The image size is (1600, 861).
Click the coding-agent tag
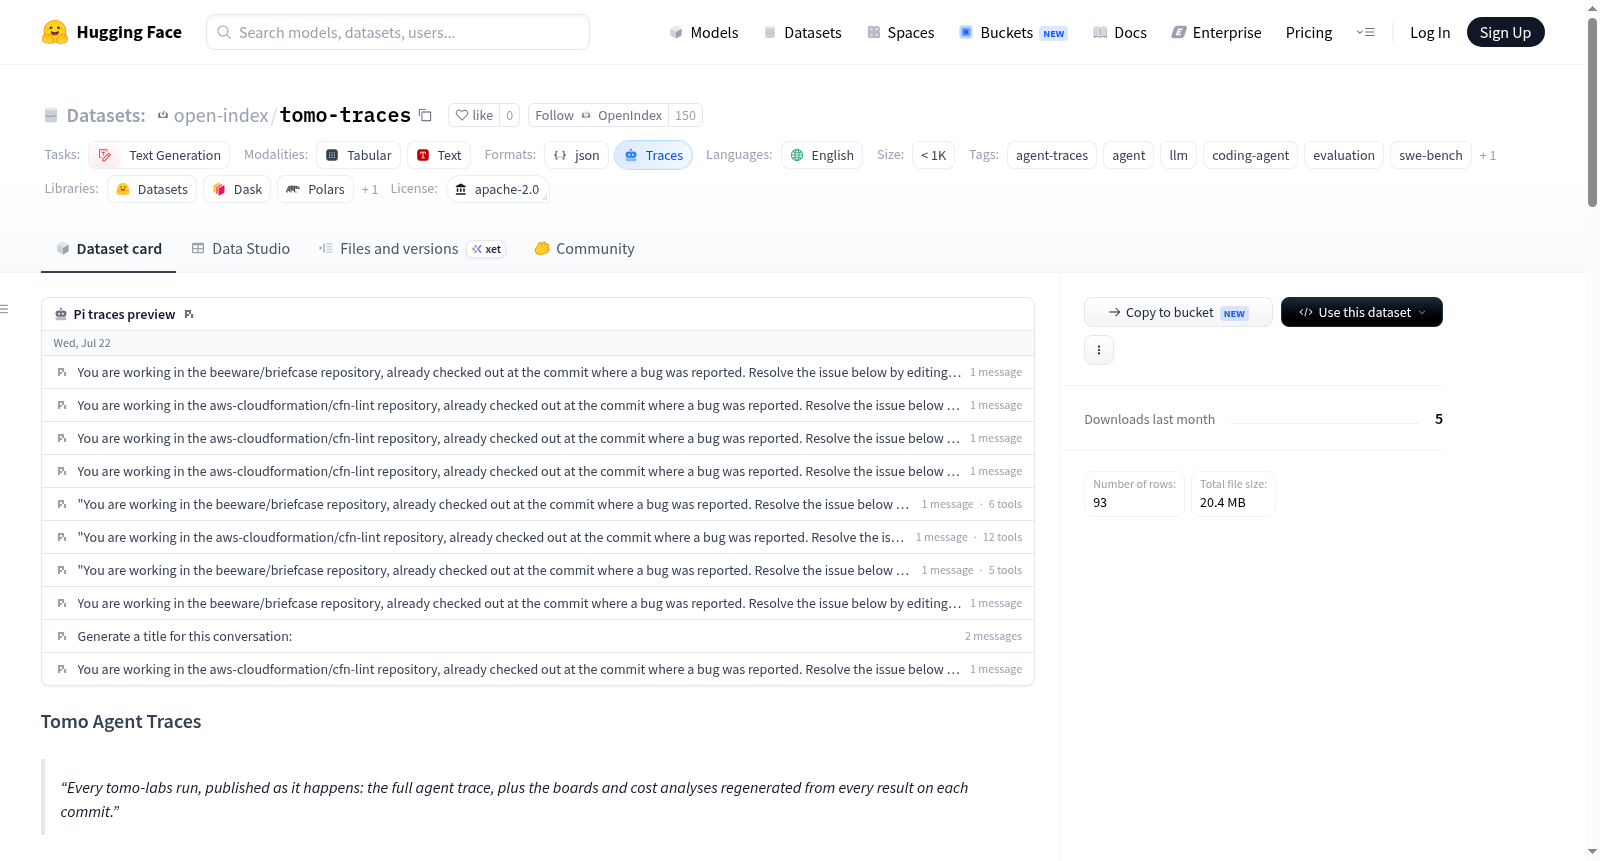point(1251,155)
